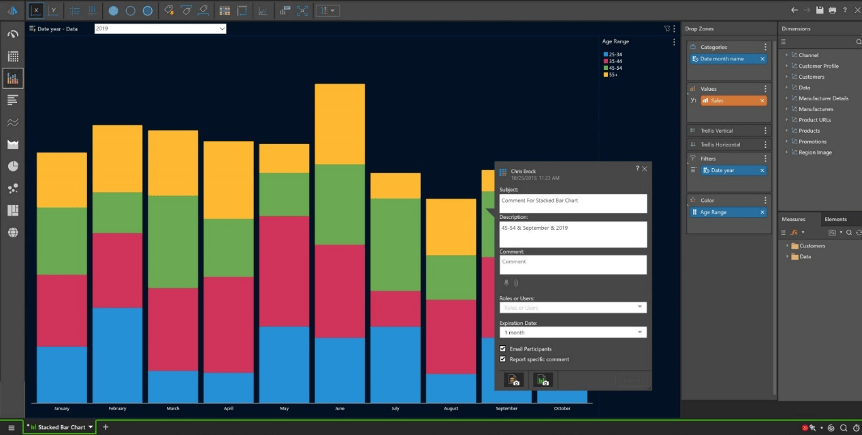Select the Stacked Bar Chart tab
862x435 pixels.
coord(59,427)
